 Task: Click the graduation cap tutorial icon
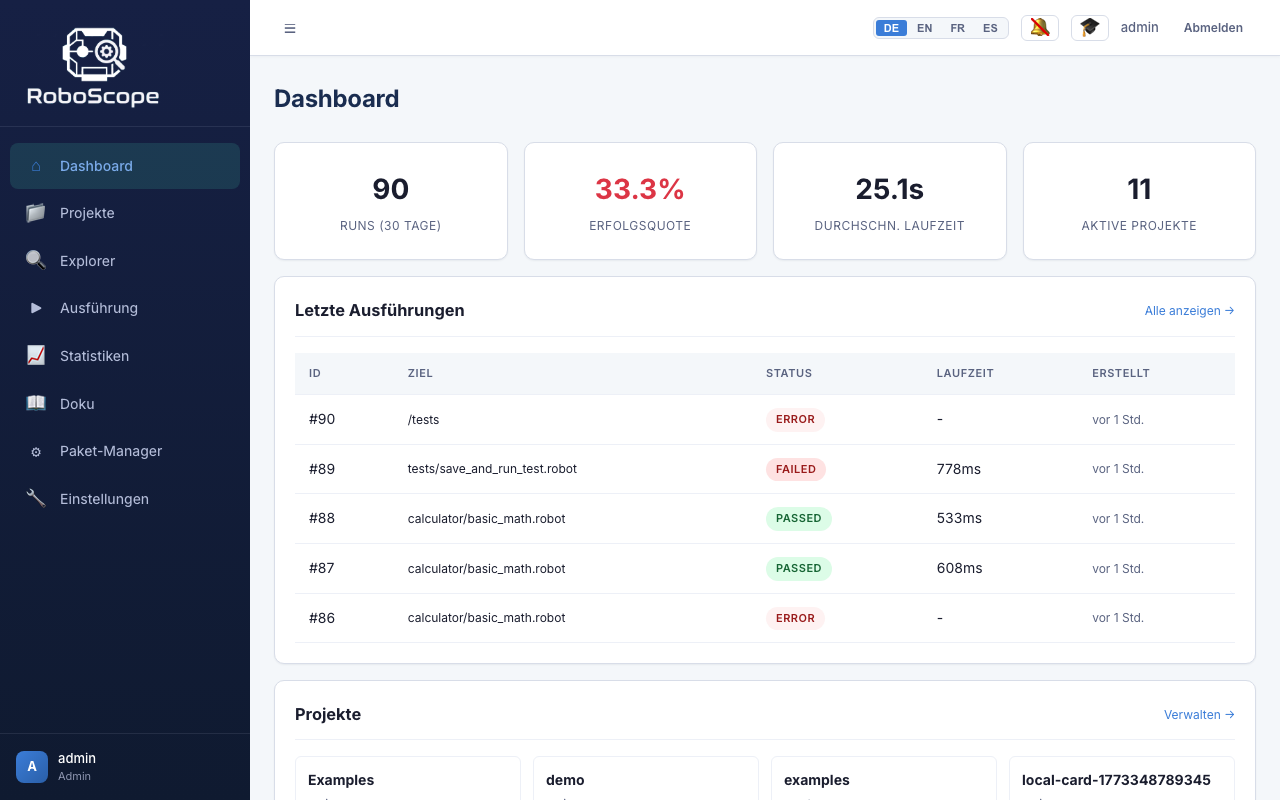(1089, 27)
